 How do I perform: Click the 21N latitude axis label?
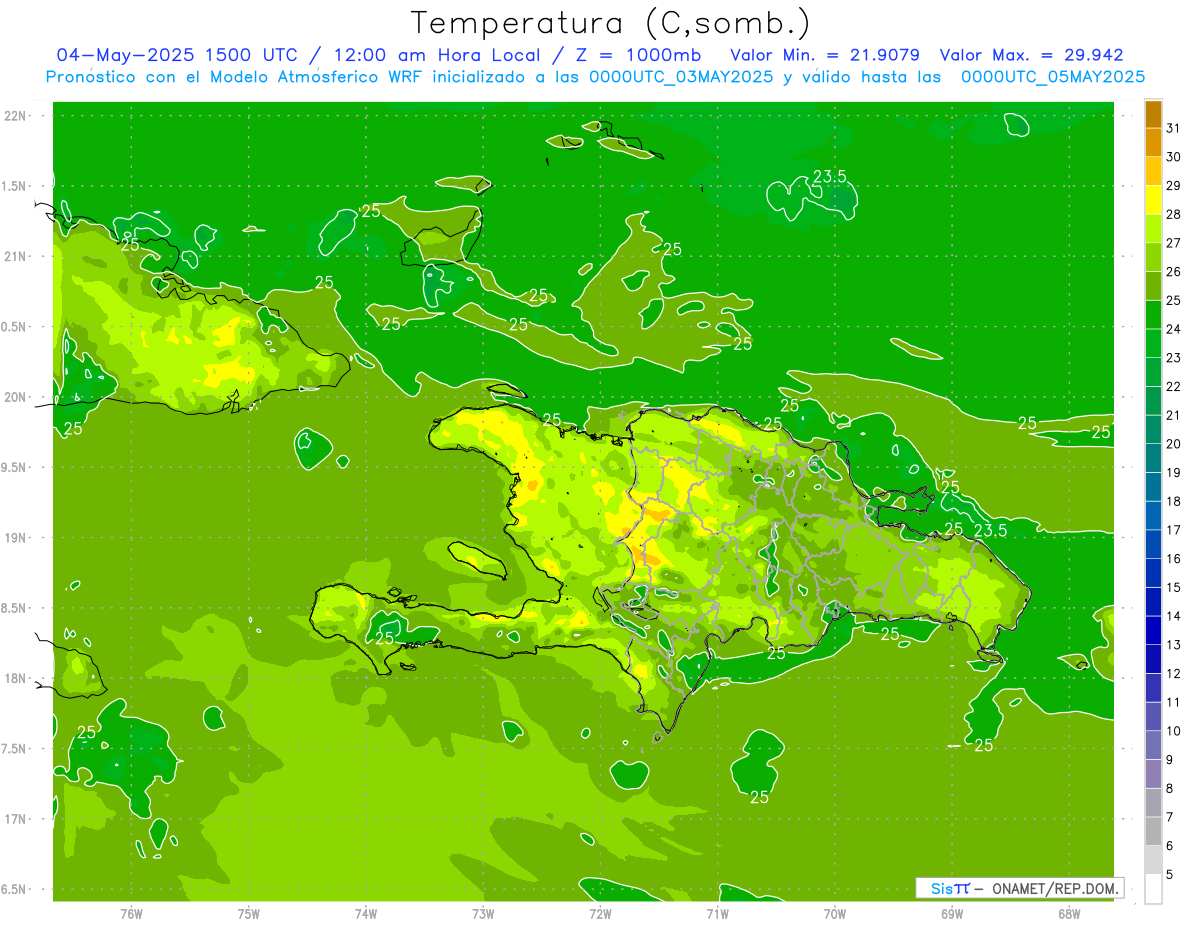click(x=15, y=256)
